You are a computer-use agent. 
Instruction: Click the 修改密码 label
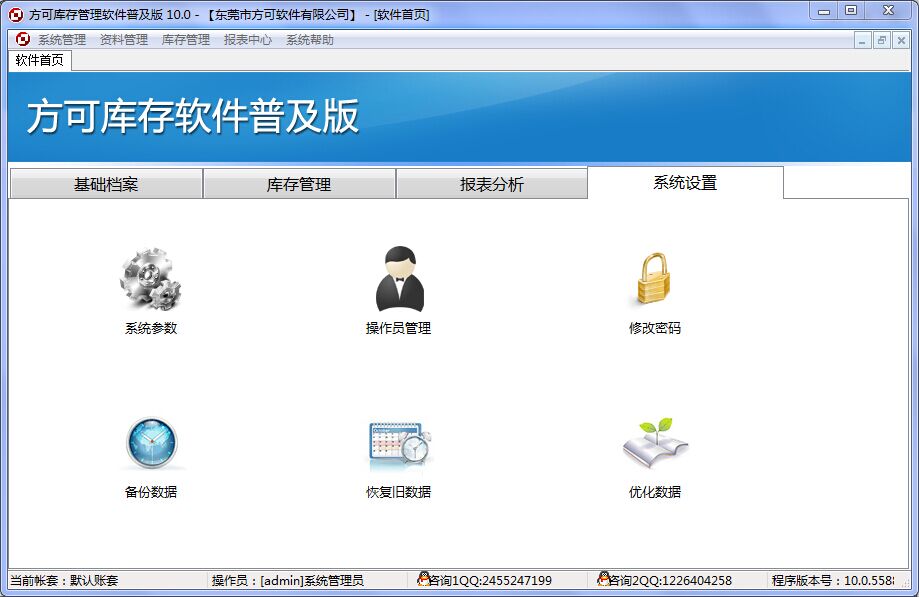tap(655, 328)
